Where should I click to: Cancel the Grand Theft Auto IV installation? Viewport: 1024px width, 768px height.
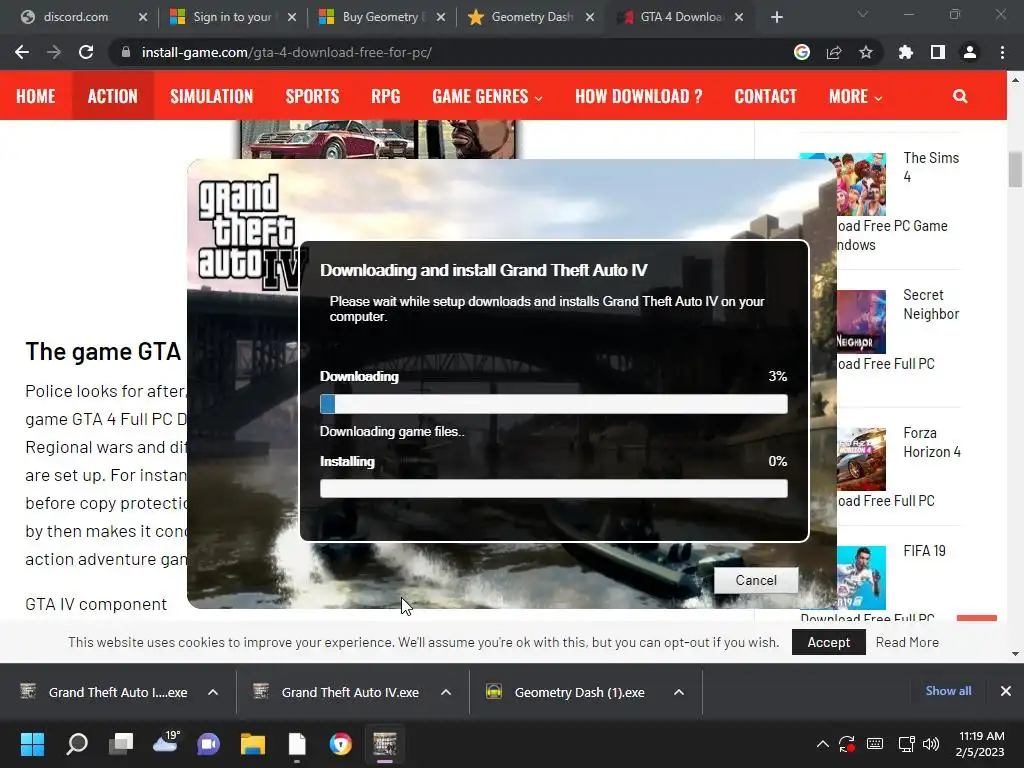pyautogui.click(x=756, y=580)
